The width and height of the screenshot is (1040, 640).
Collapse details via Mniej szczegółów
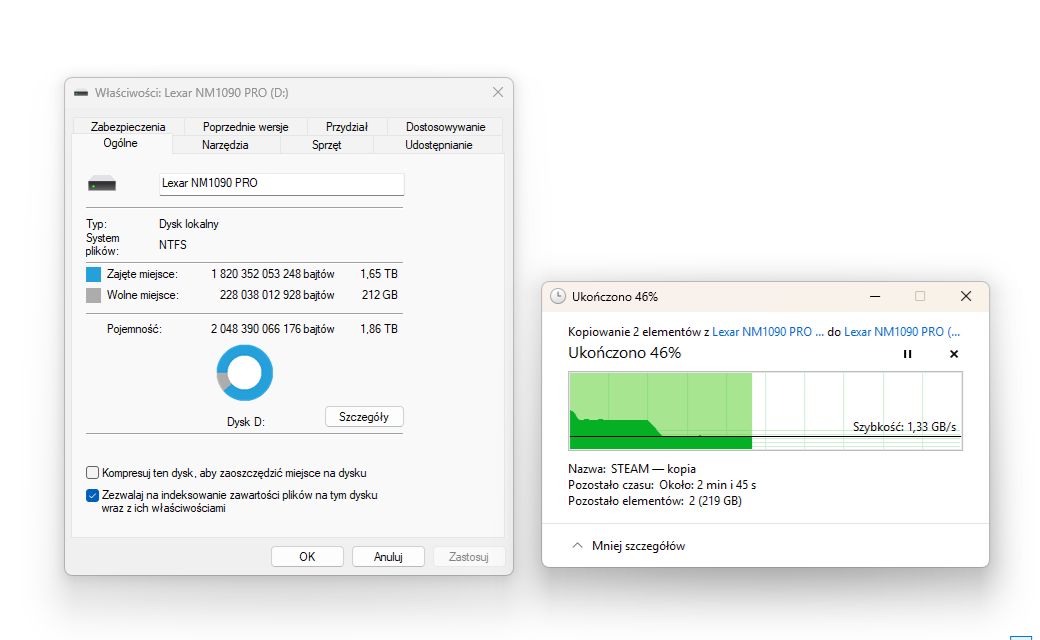pyautogui.click(x=628, y=546)
